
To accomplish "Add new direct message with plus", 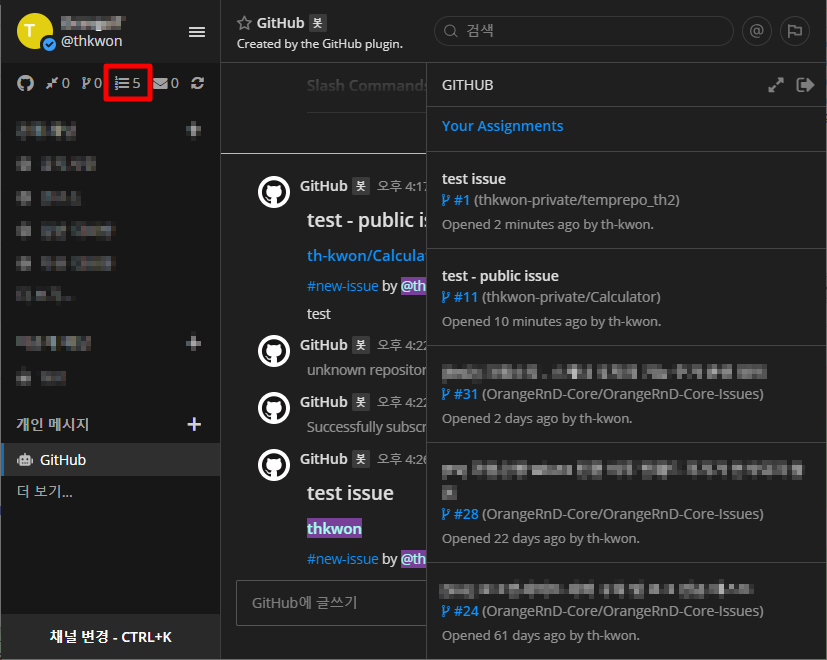I will pyautogui.click(x=194, y=424).
